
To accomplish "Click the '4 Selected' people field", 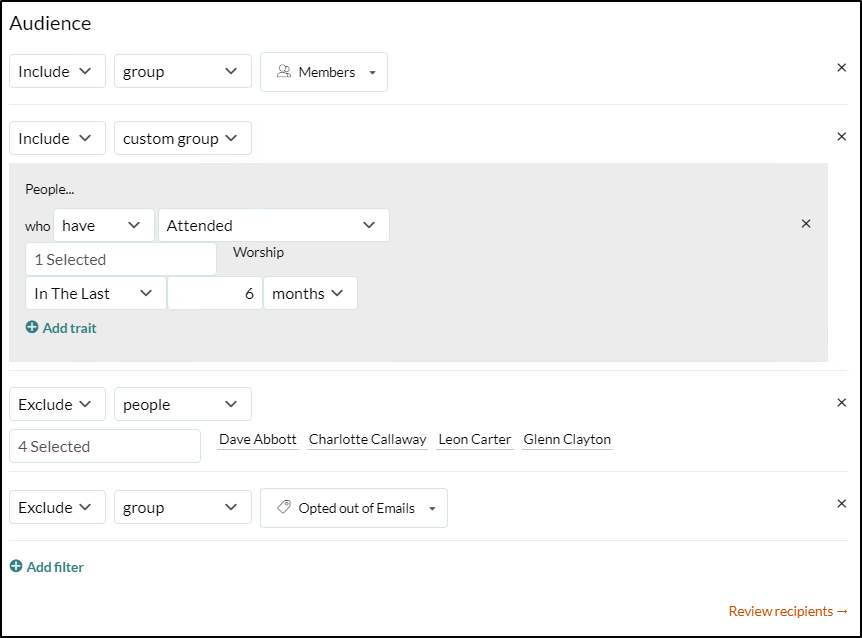I will [x=105, y=446].
